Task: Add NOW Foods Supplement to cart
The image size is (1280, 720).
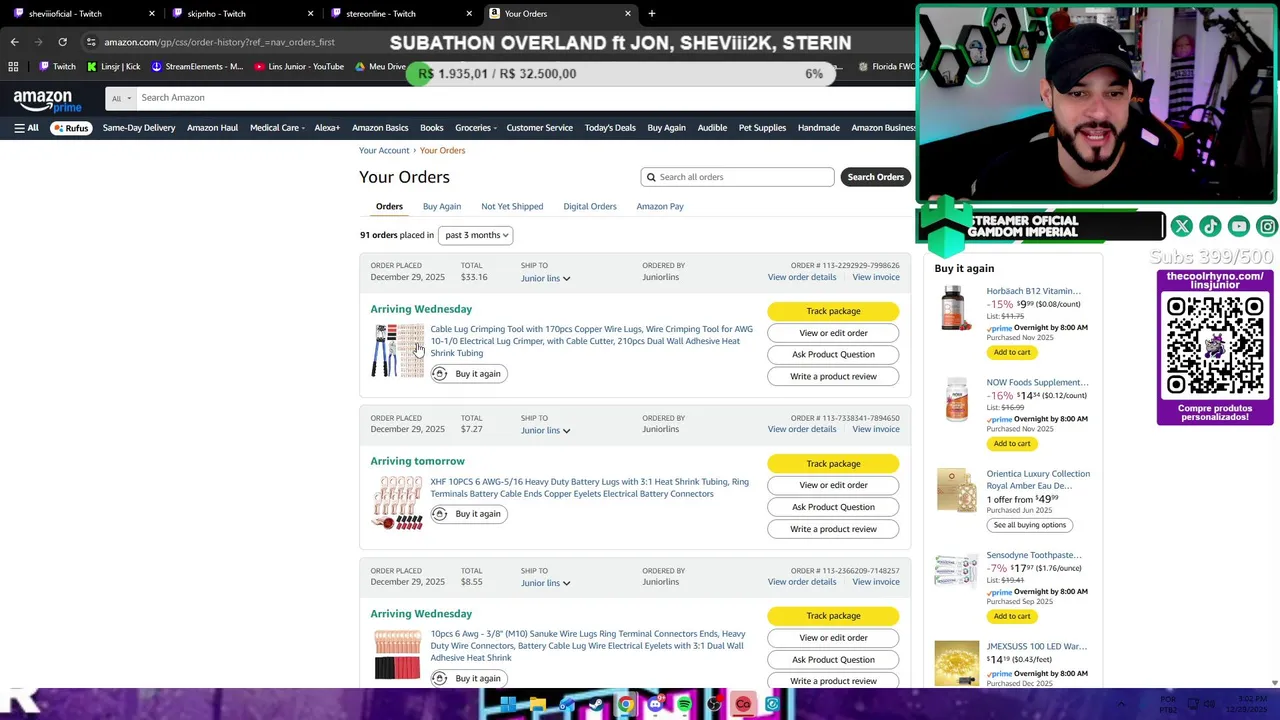Action: click(x=1012, y=443)
